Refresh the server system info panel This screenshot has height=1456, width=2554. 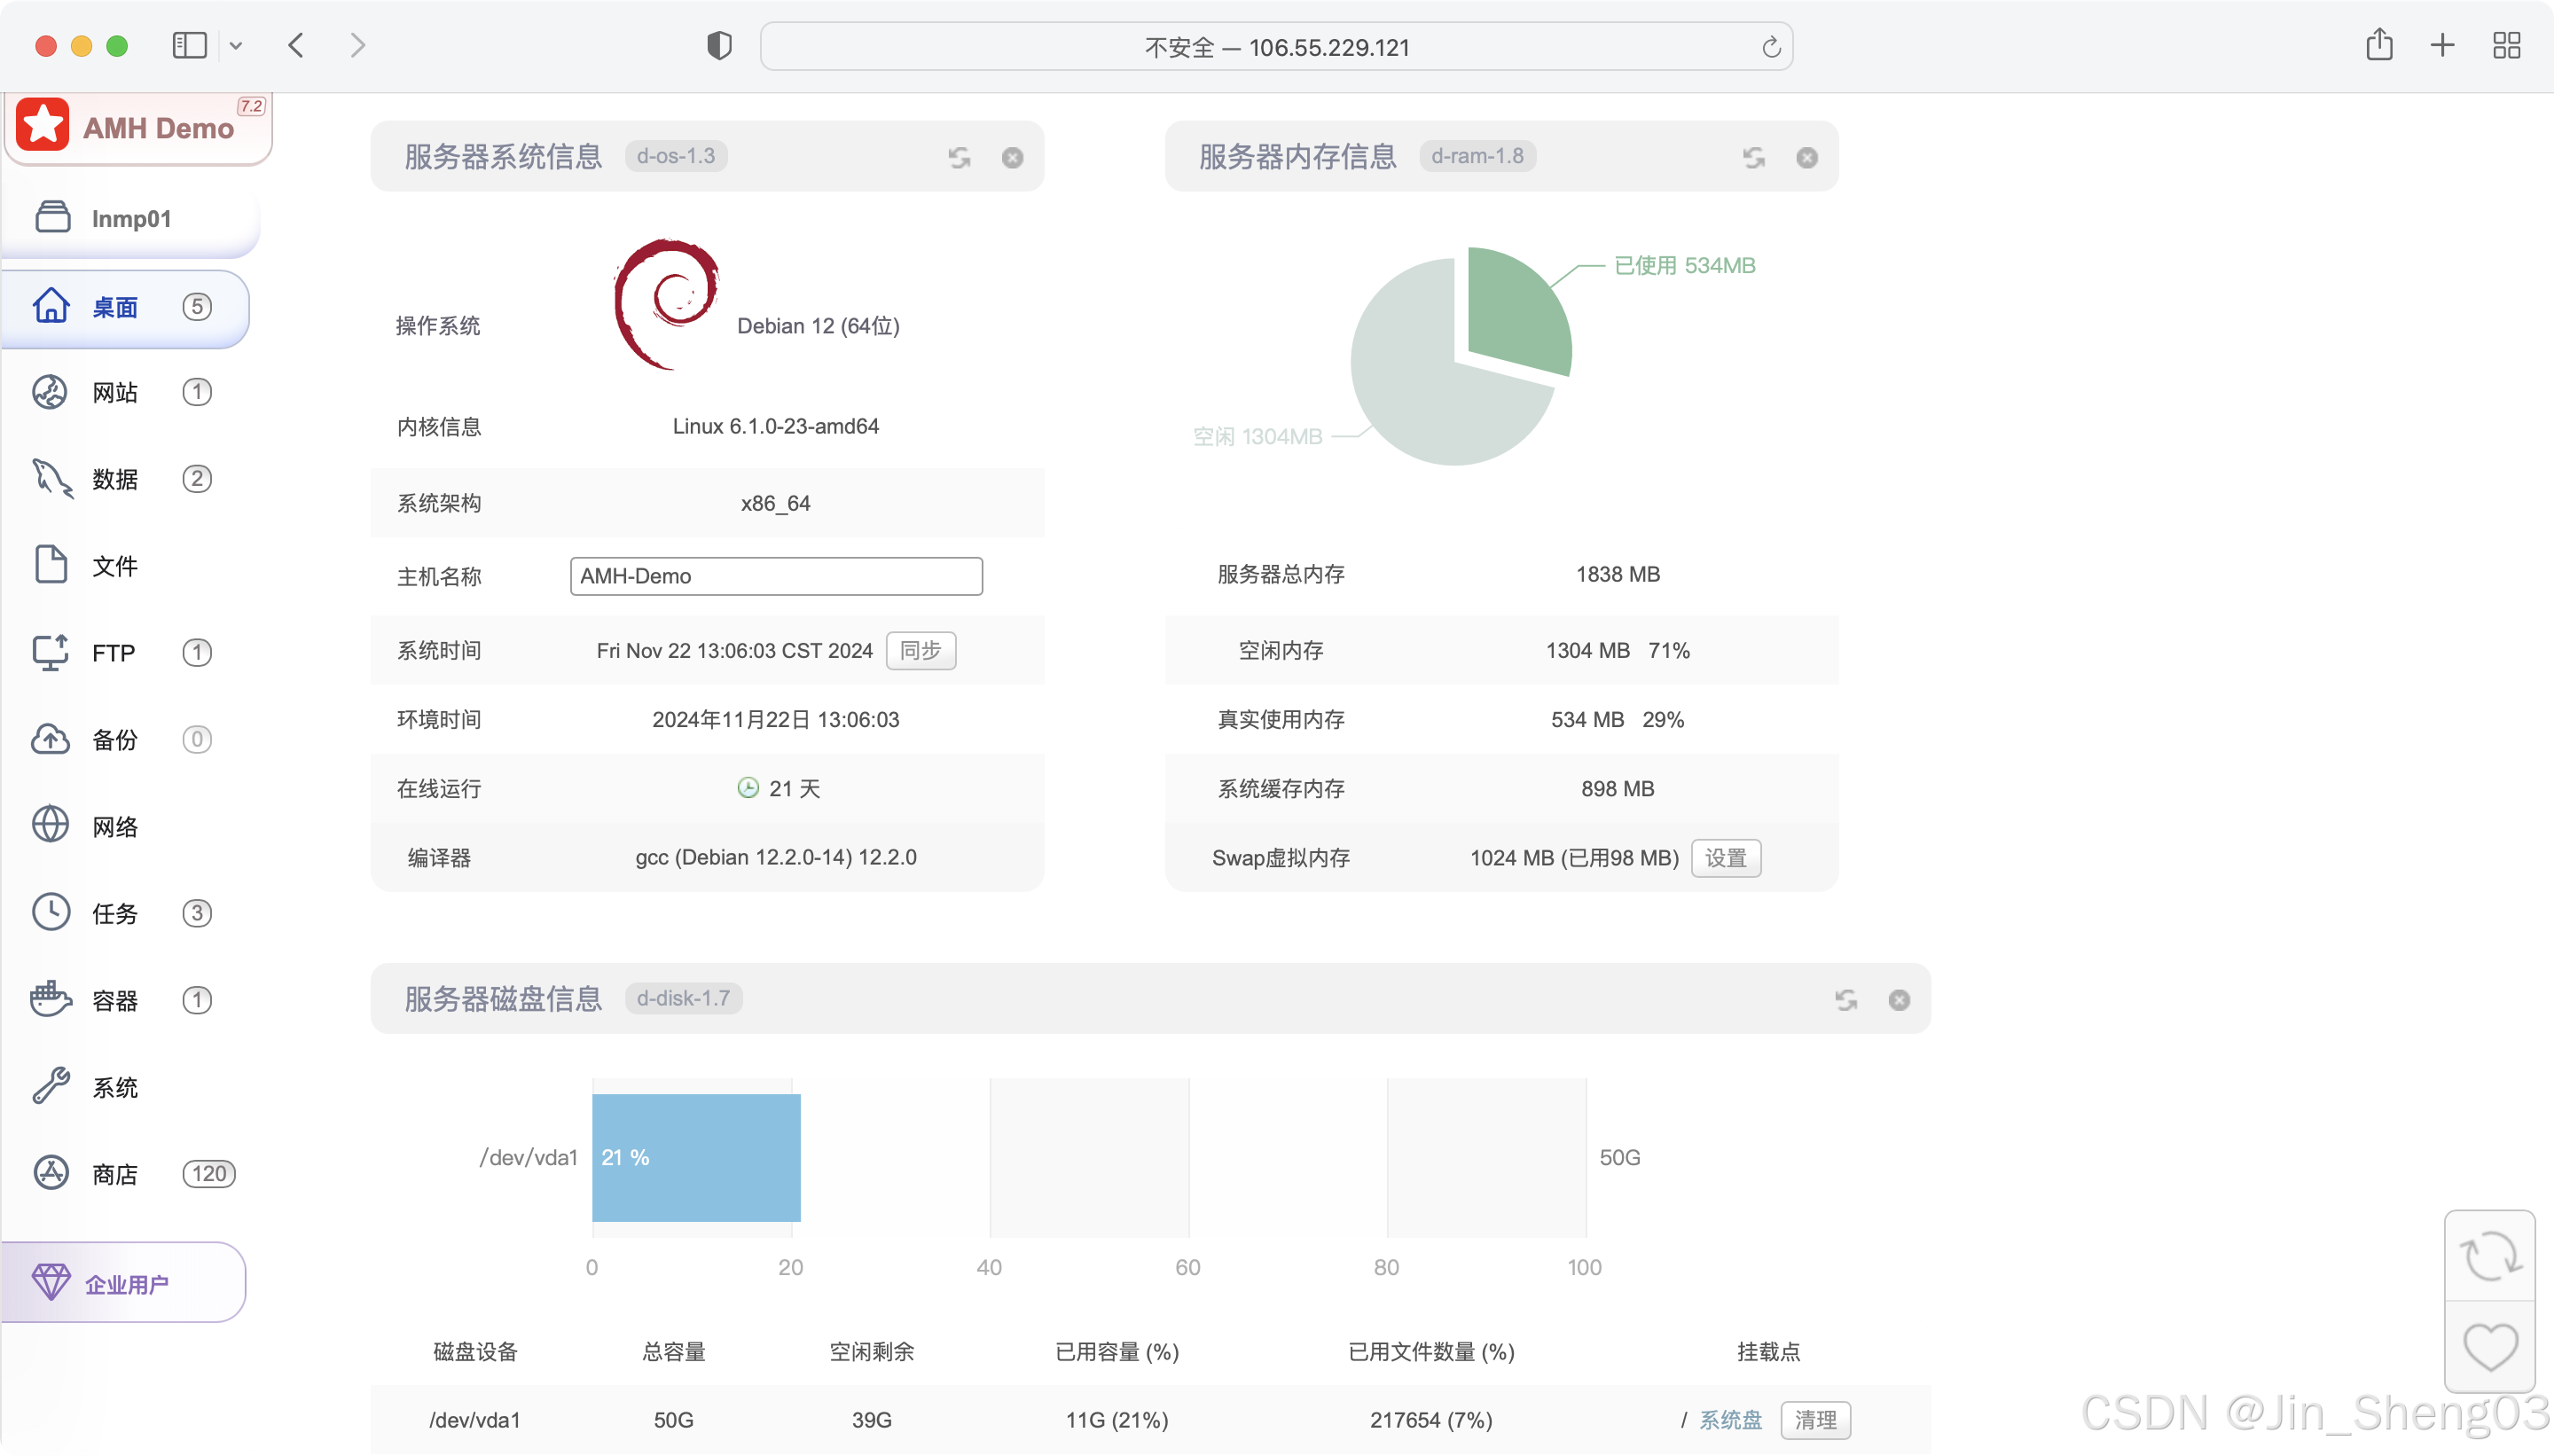(x=959, y=158)
